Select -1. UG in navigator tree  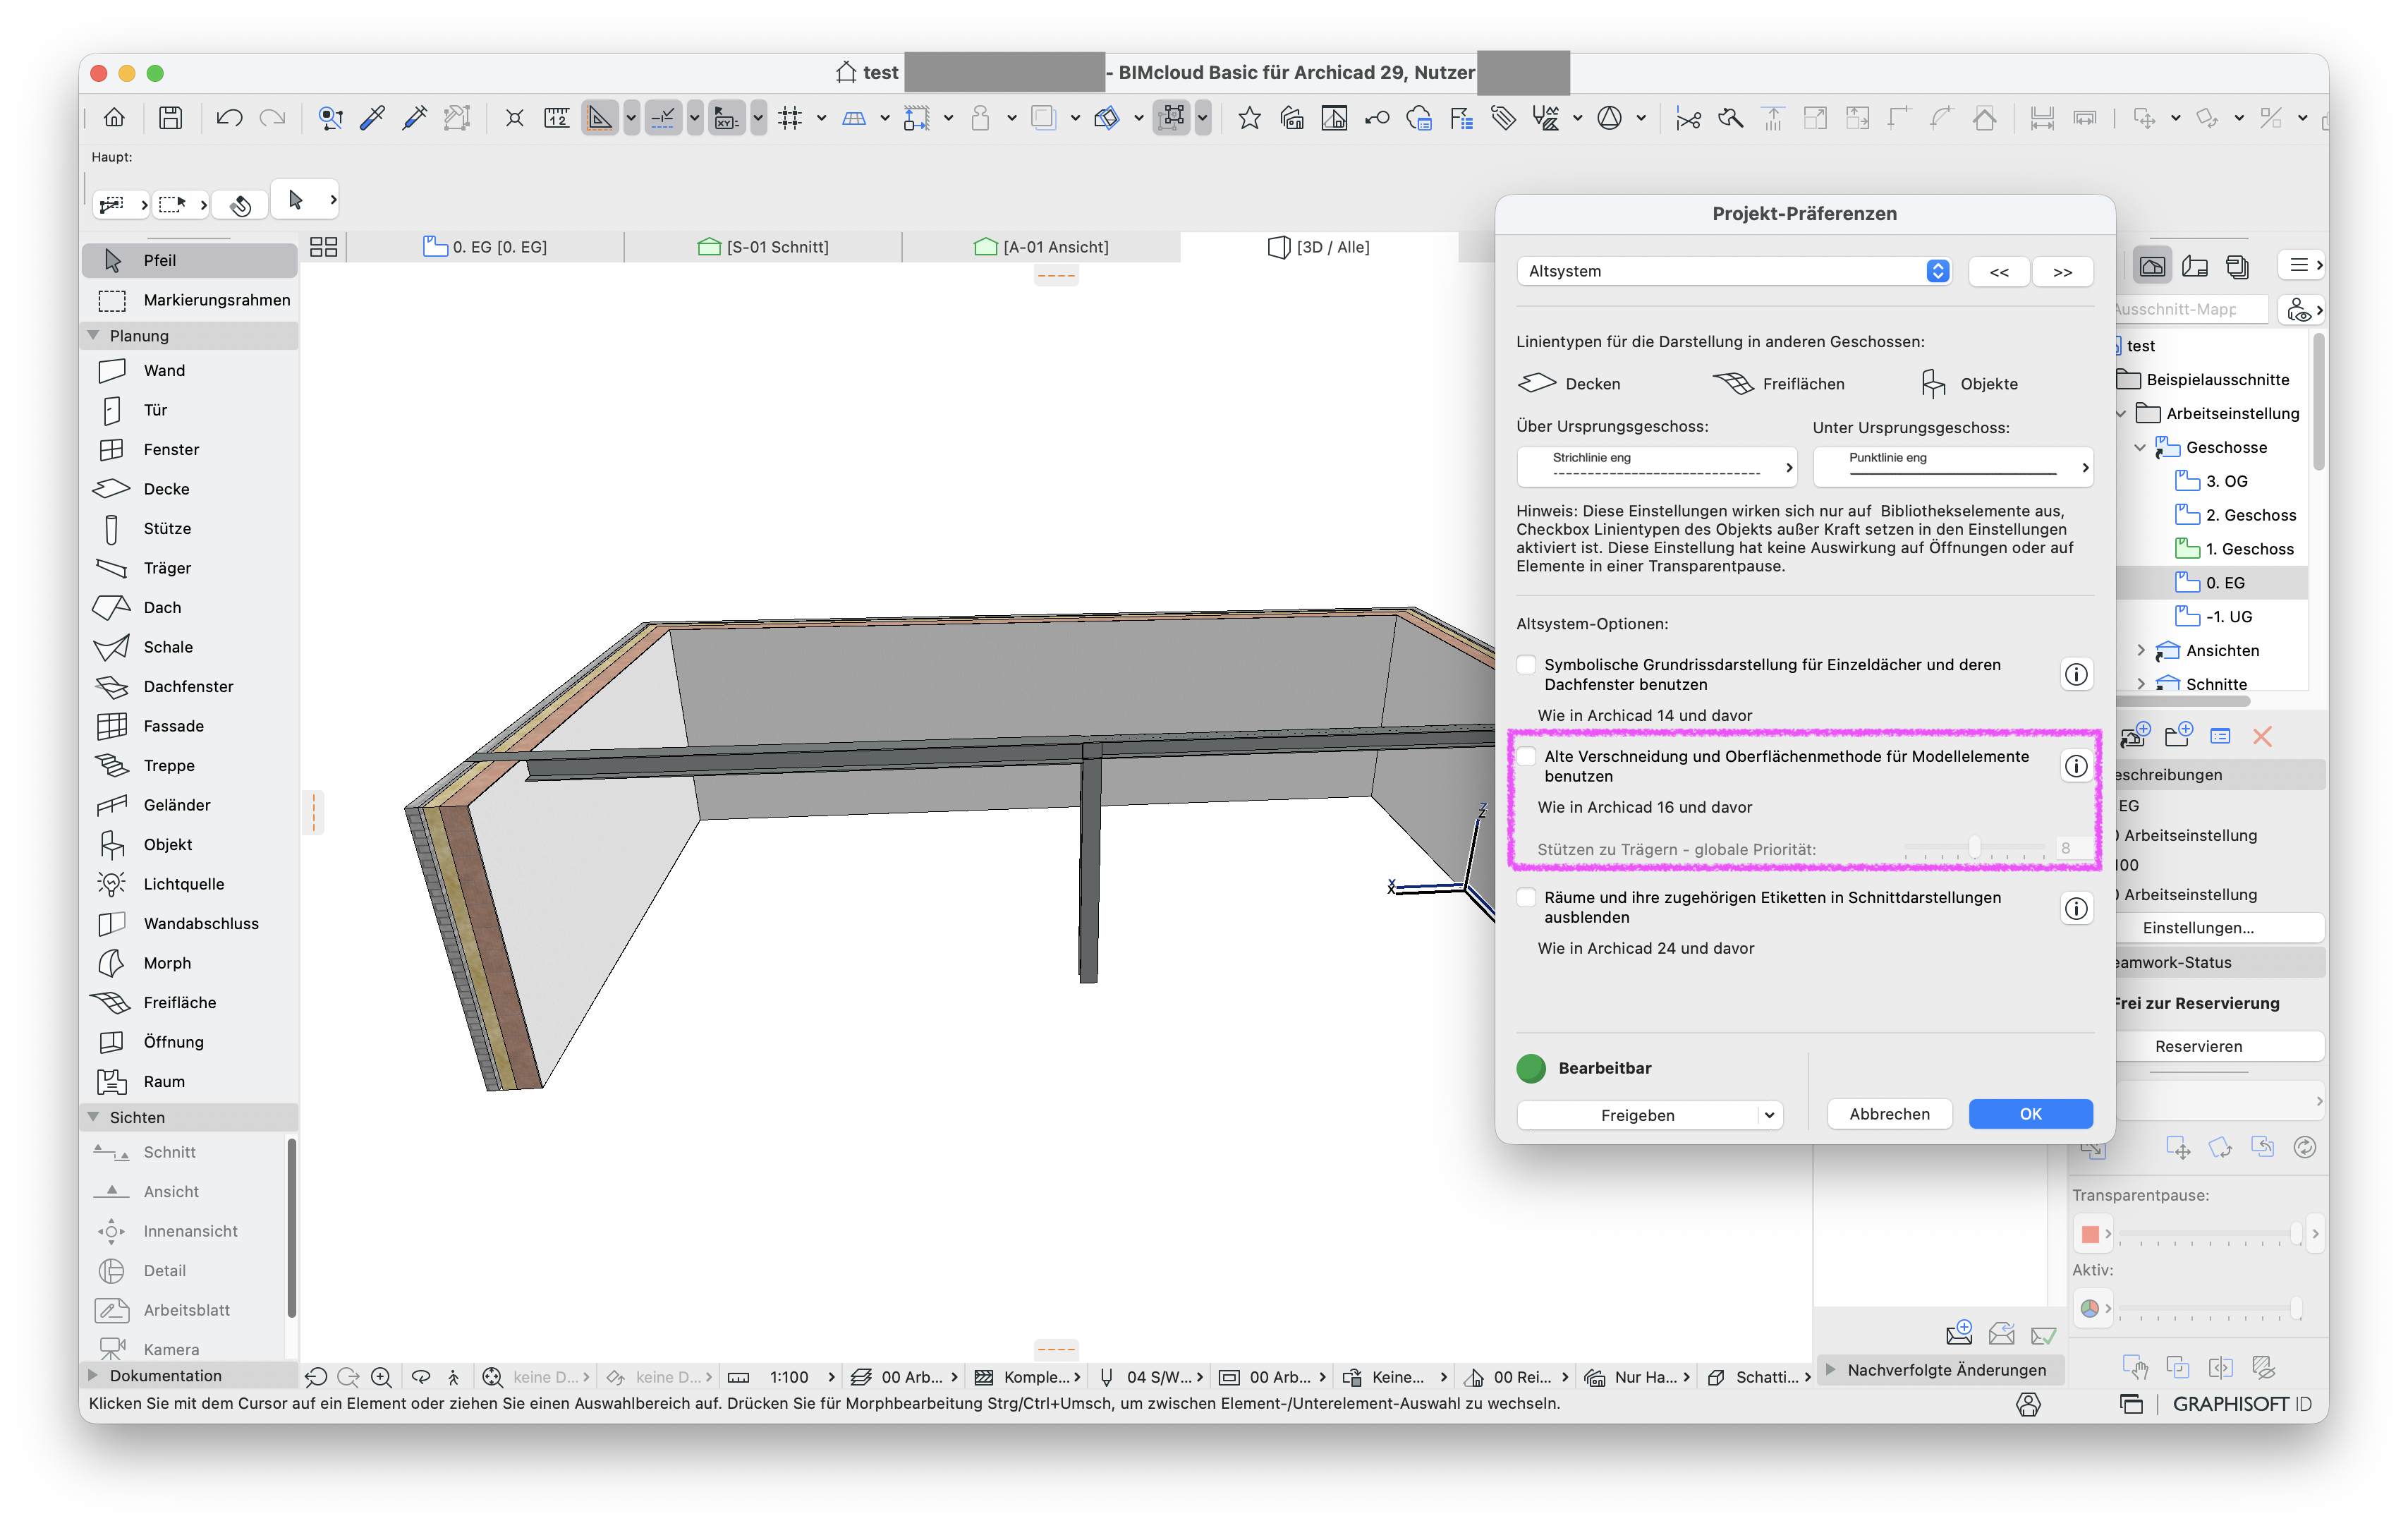click(2228, 617)
